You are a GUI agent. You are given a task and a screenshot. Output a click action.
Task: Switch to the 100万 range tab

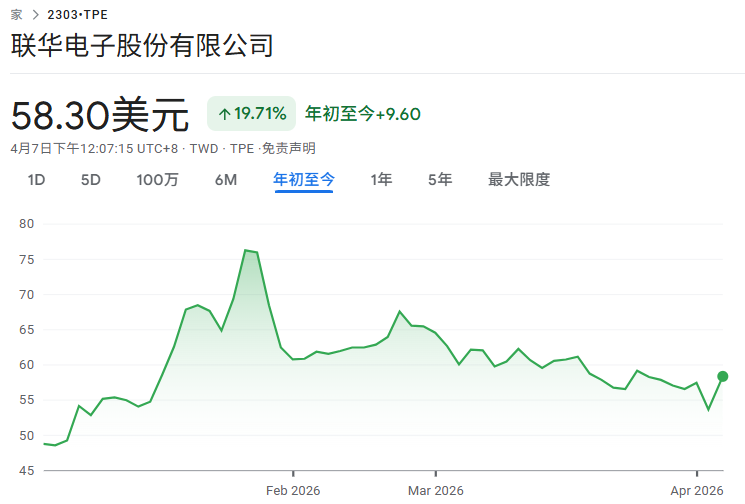pyautogui.click(x=157, y=180)
